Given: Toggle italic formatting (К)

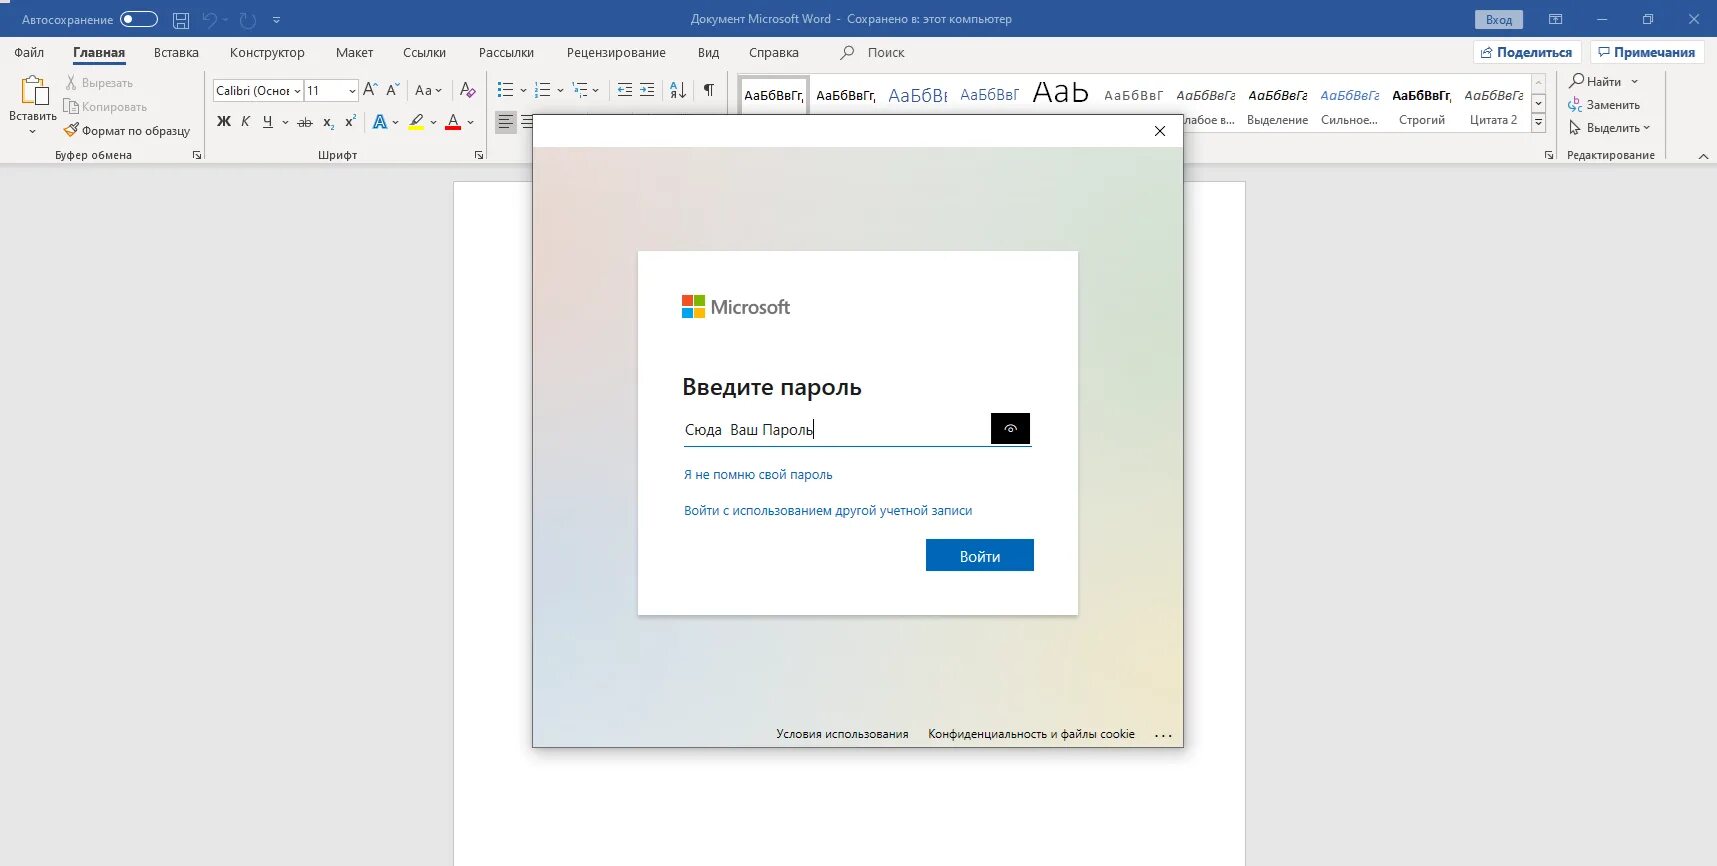Looking at the screenshot, I should click(x=246, y=122).
